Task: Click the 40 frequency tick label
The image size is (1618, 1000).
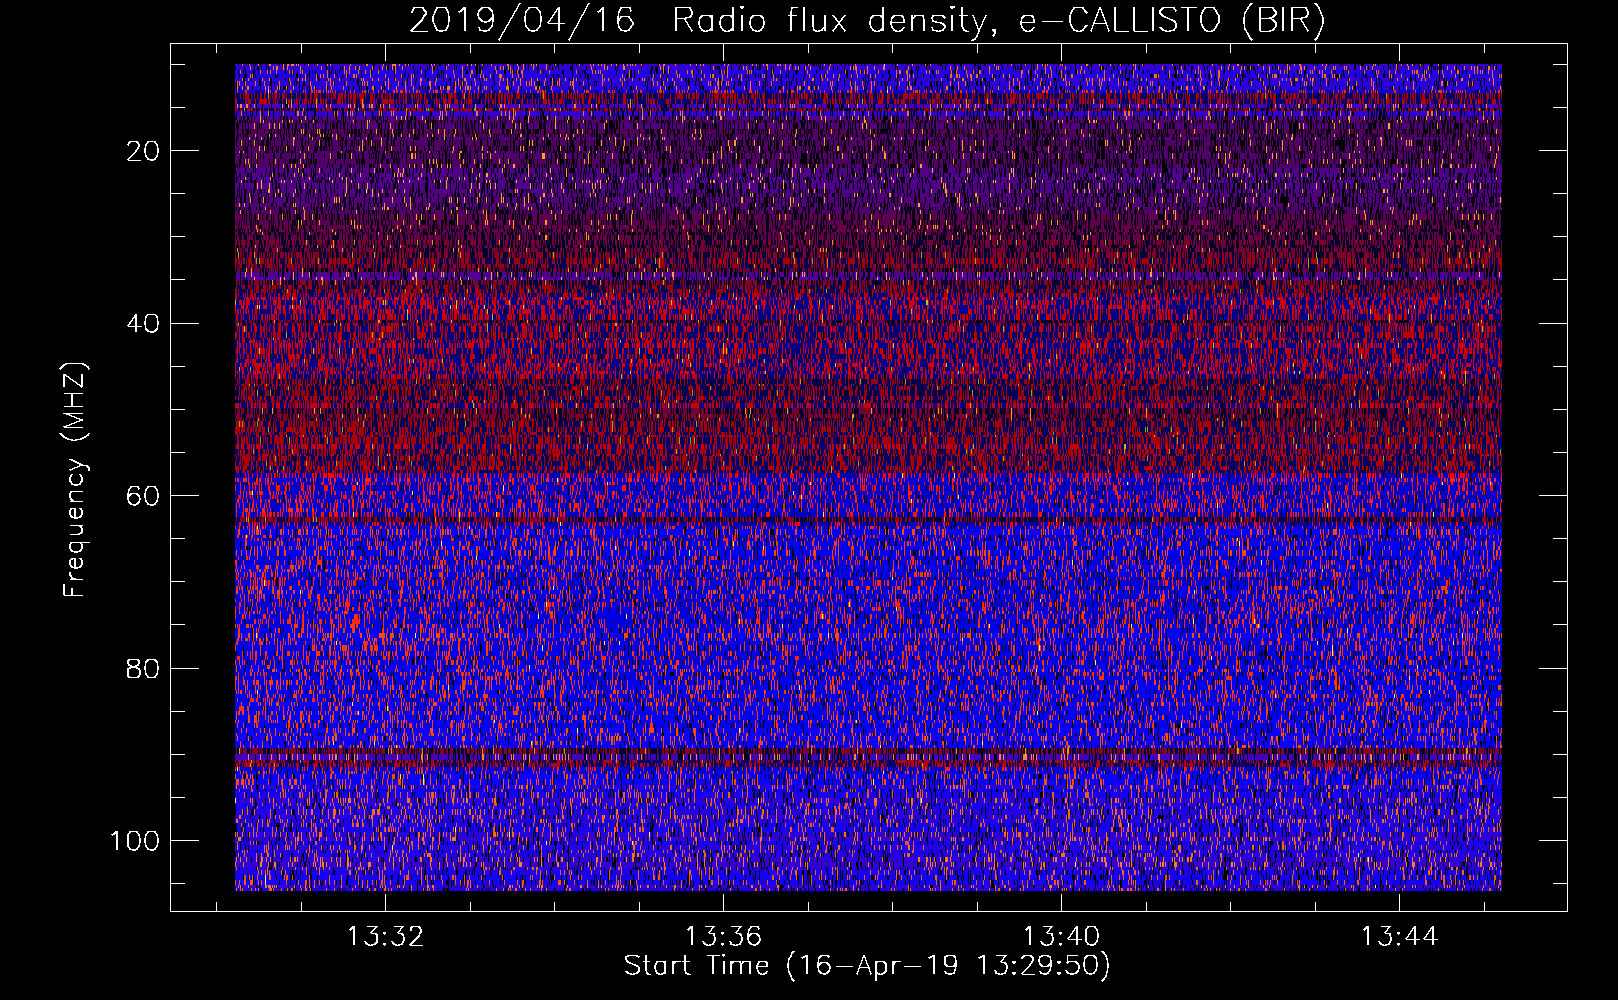Action: coord(143,323)
